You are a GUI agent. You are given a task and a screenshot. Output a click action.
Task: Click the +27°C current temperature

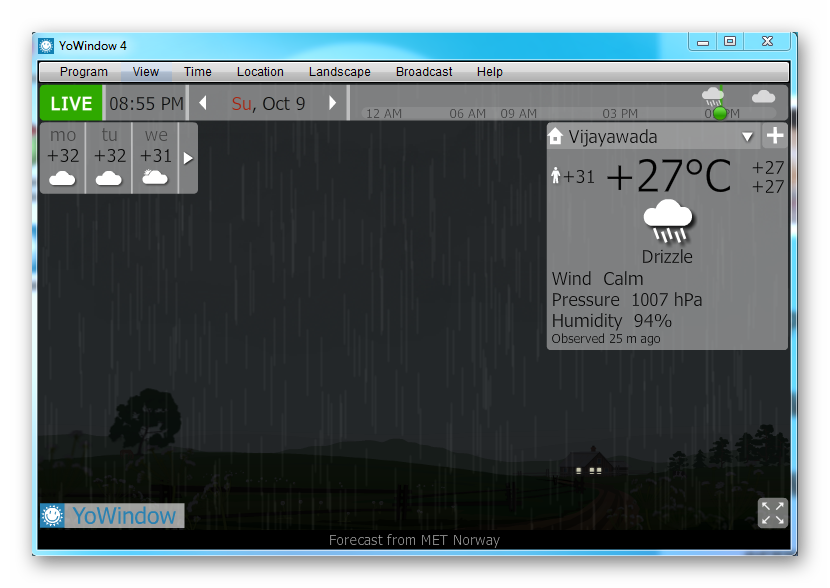669,176
